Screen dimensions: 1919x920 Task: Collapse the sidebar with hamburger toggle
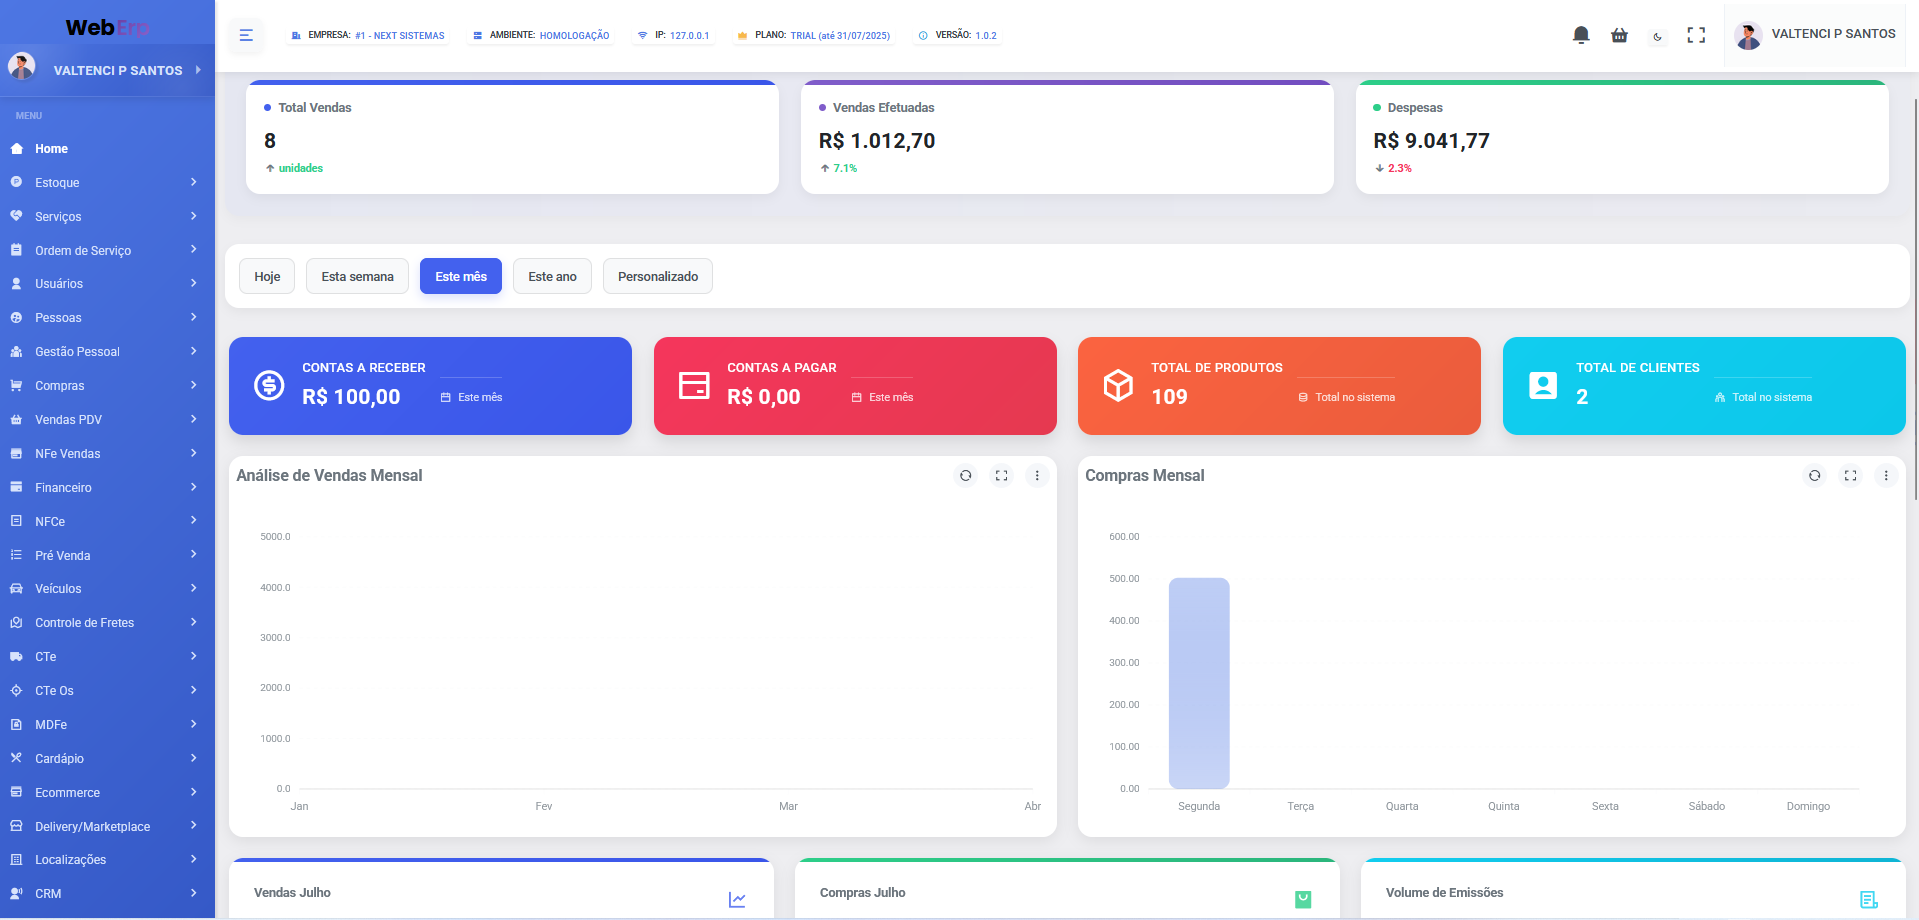pyautogui.click(x=246, y=36)
